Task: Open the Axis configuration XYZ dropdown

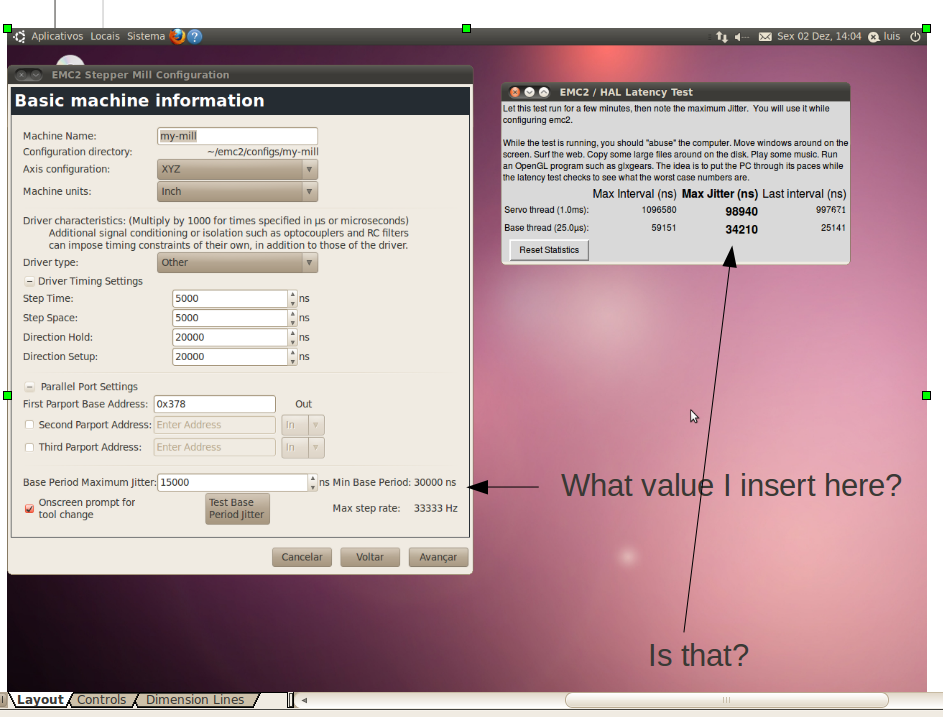Action: click(237, 170)
